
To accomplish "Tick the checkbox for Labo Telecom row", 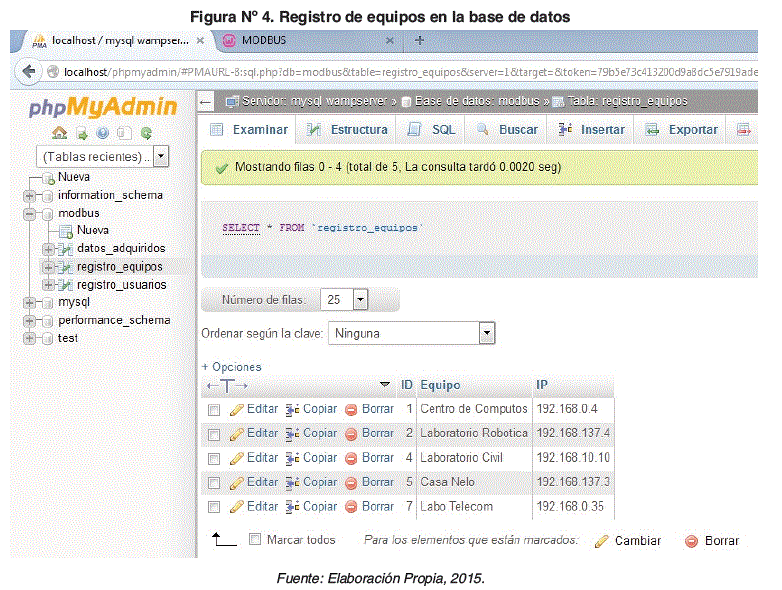I will (214, 507).
